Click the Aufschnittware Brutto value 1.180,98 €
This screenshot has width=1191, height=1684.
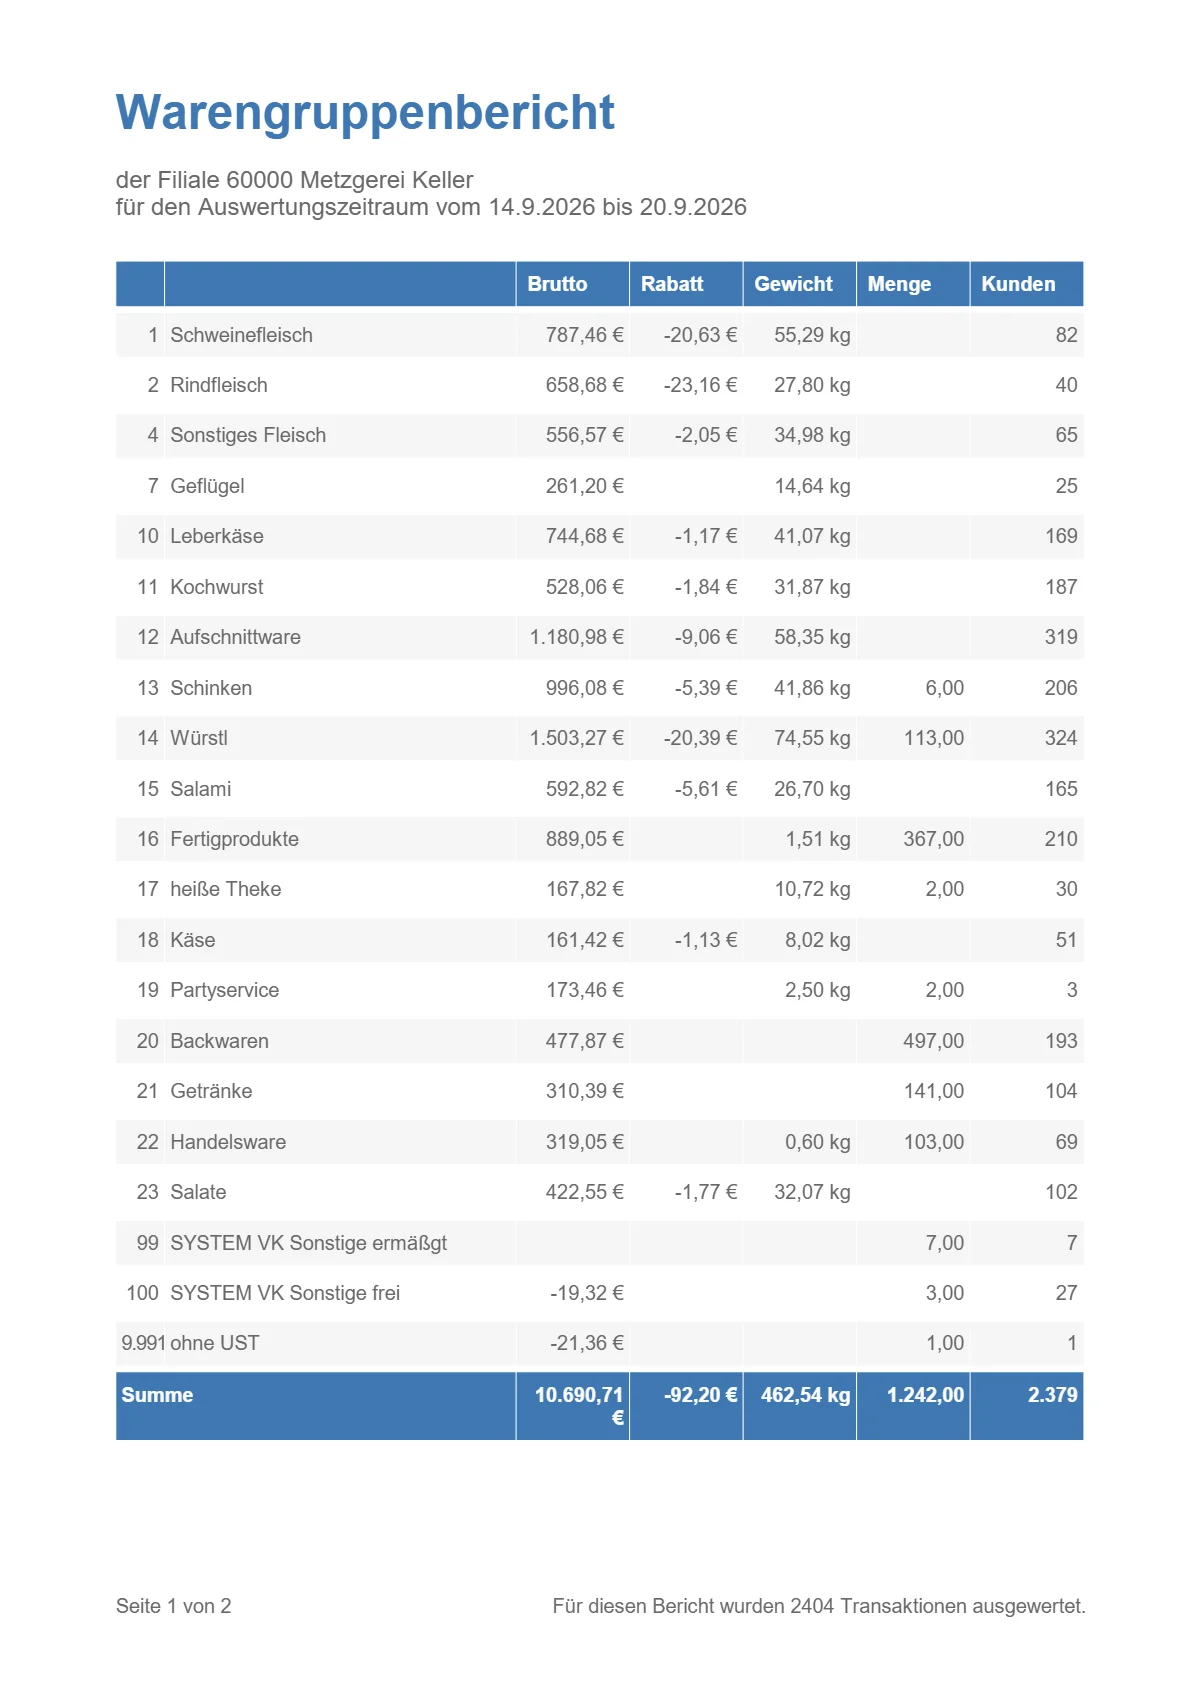pos(576,637)
